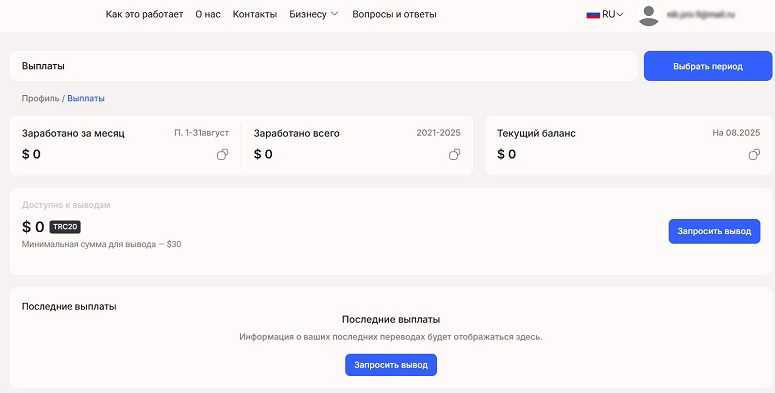
Task: Click the TRC20 badge
Action: (65, 227)
